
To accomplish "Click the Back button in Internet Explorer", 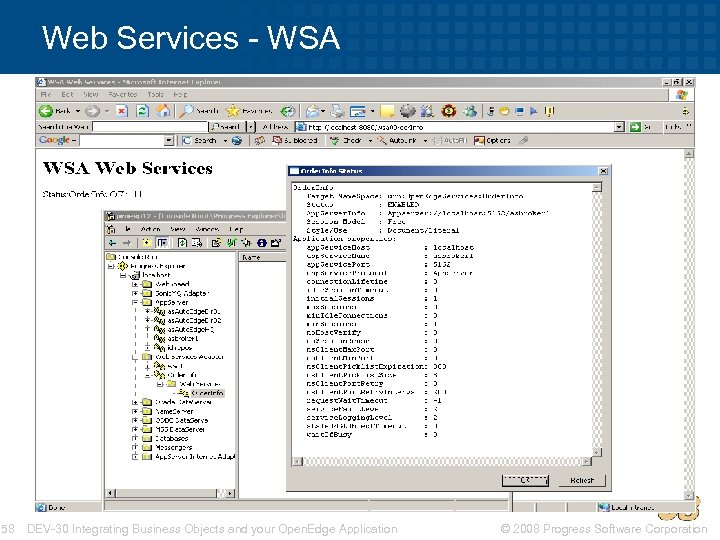I will click(54, 111).
